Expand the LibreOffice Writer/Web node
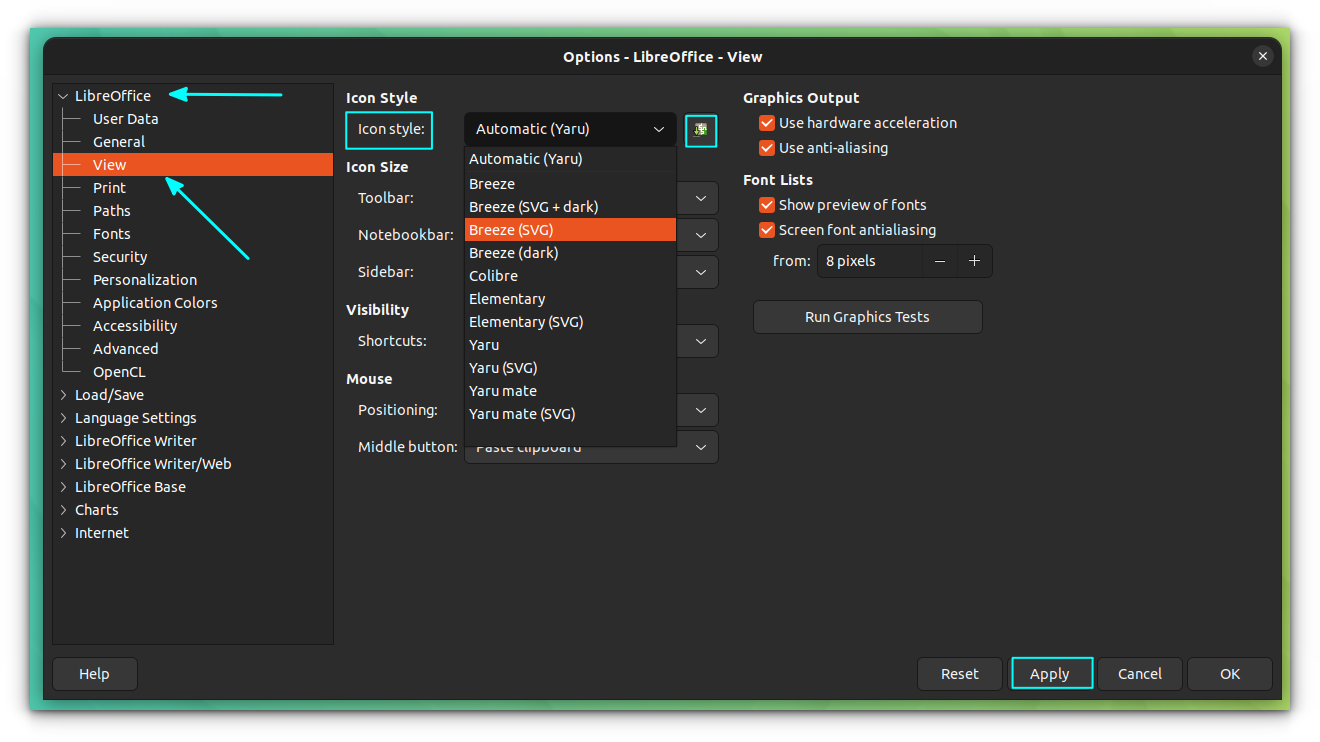The width and height of the screenshot is (1320, 742). pos(63,464)
